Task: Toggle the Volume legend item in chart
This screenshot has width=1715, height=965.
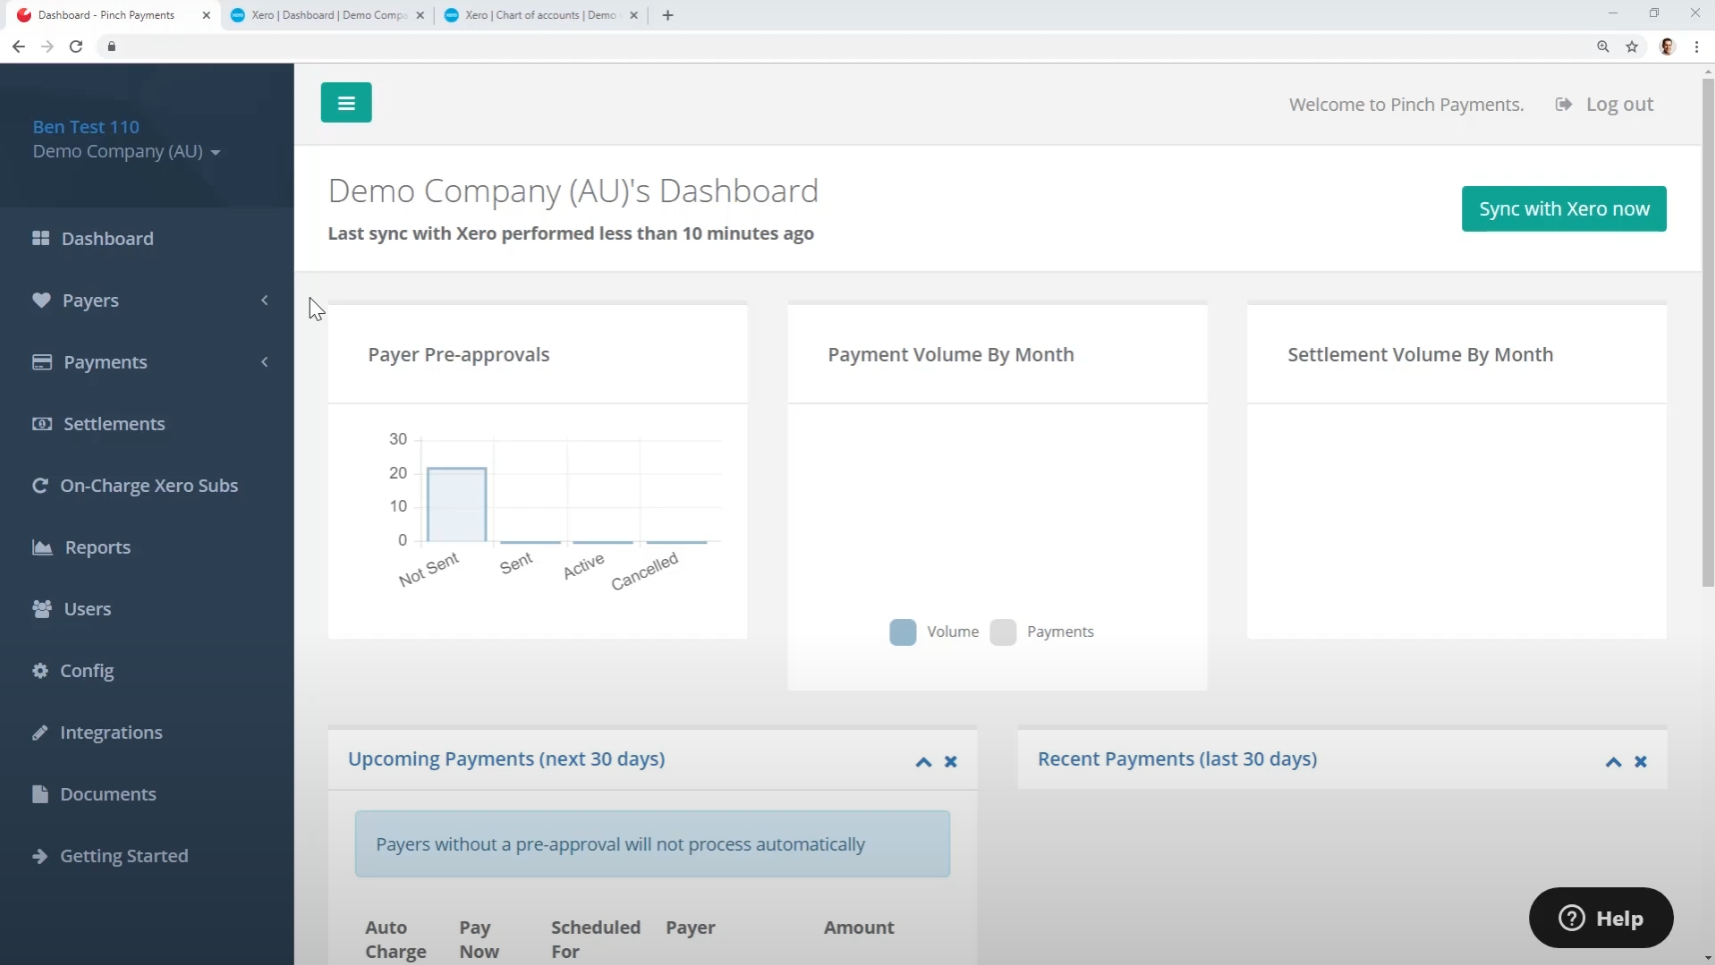Action: (934, 632)
